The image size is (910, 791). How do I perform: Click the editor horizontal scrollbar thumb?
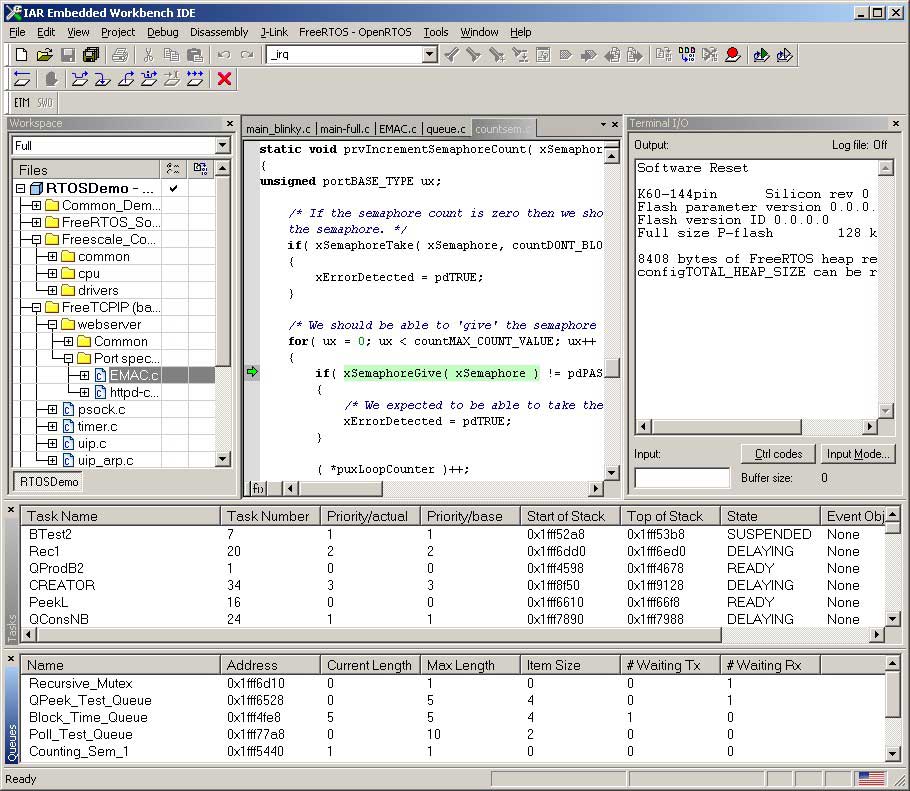tap(341, 489)
